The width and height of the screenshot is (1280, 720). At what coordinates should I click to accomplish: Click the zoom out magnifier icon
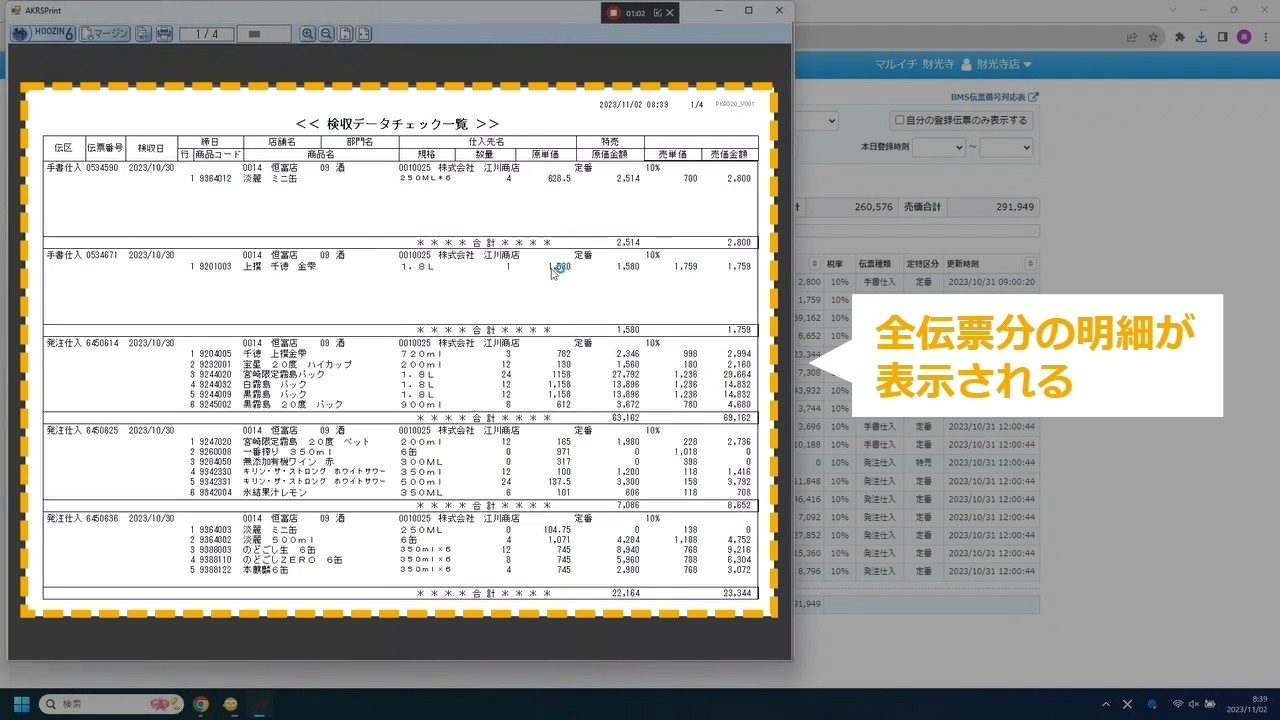326,34
